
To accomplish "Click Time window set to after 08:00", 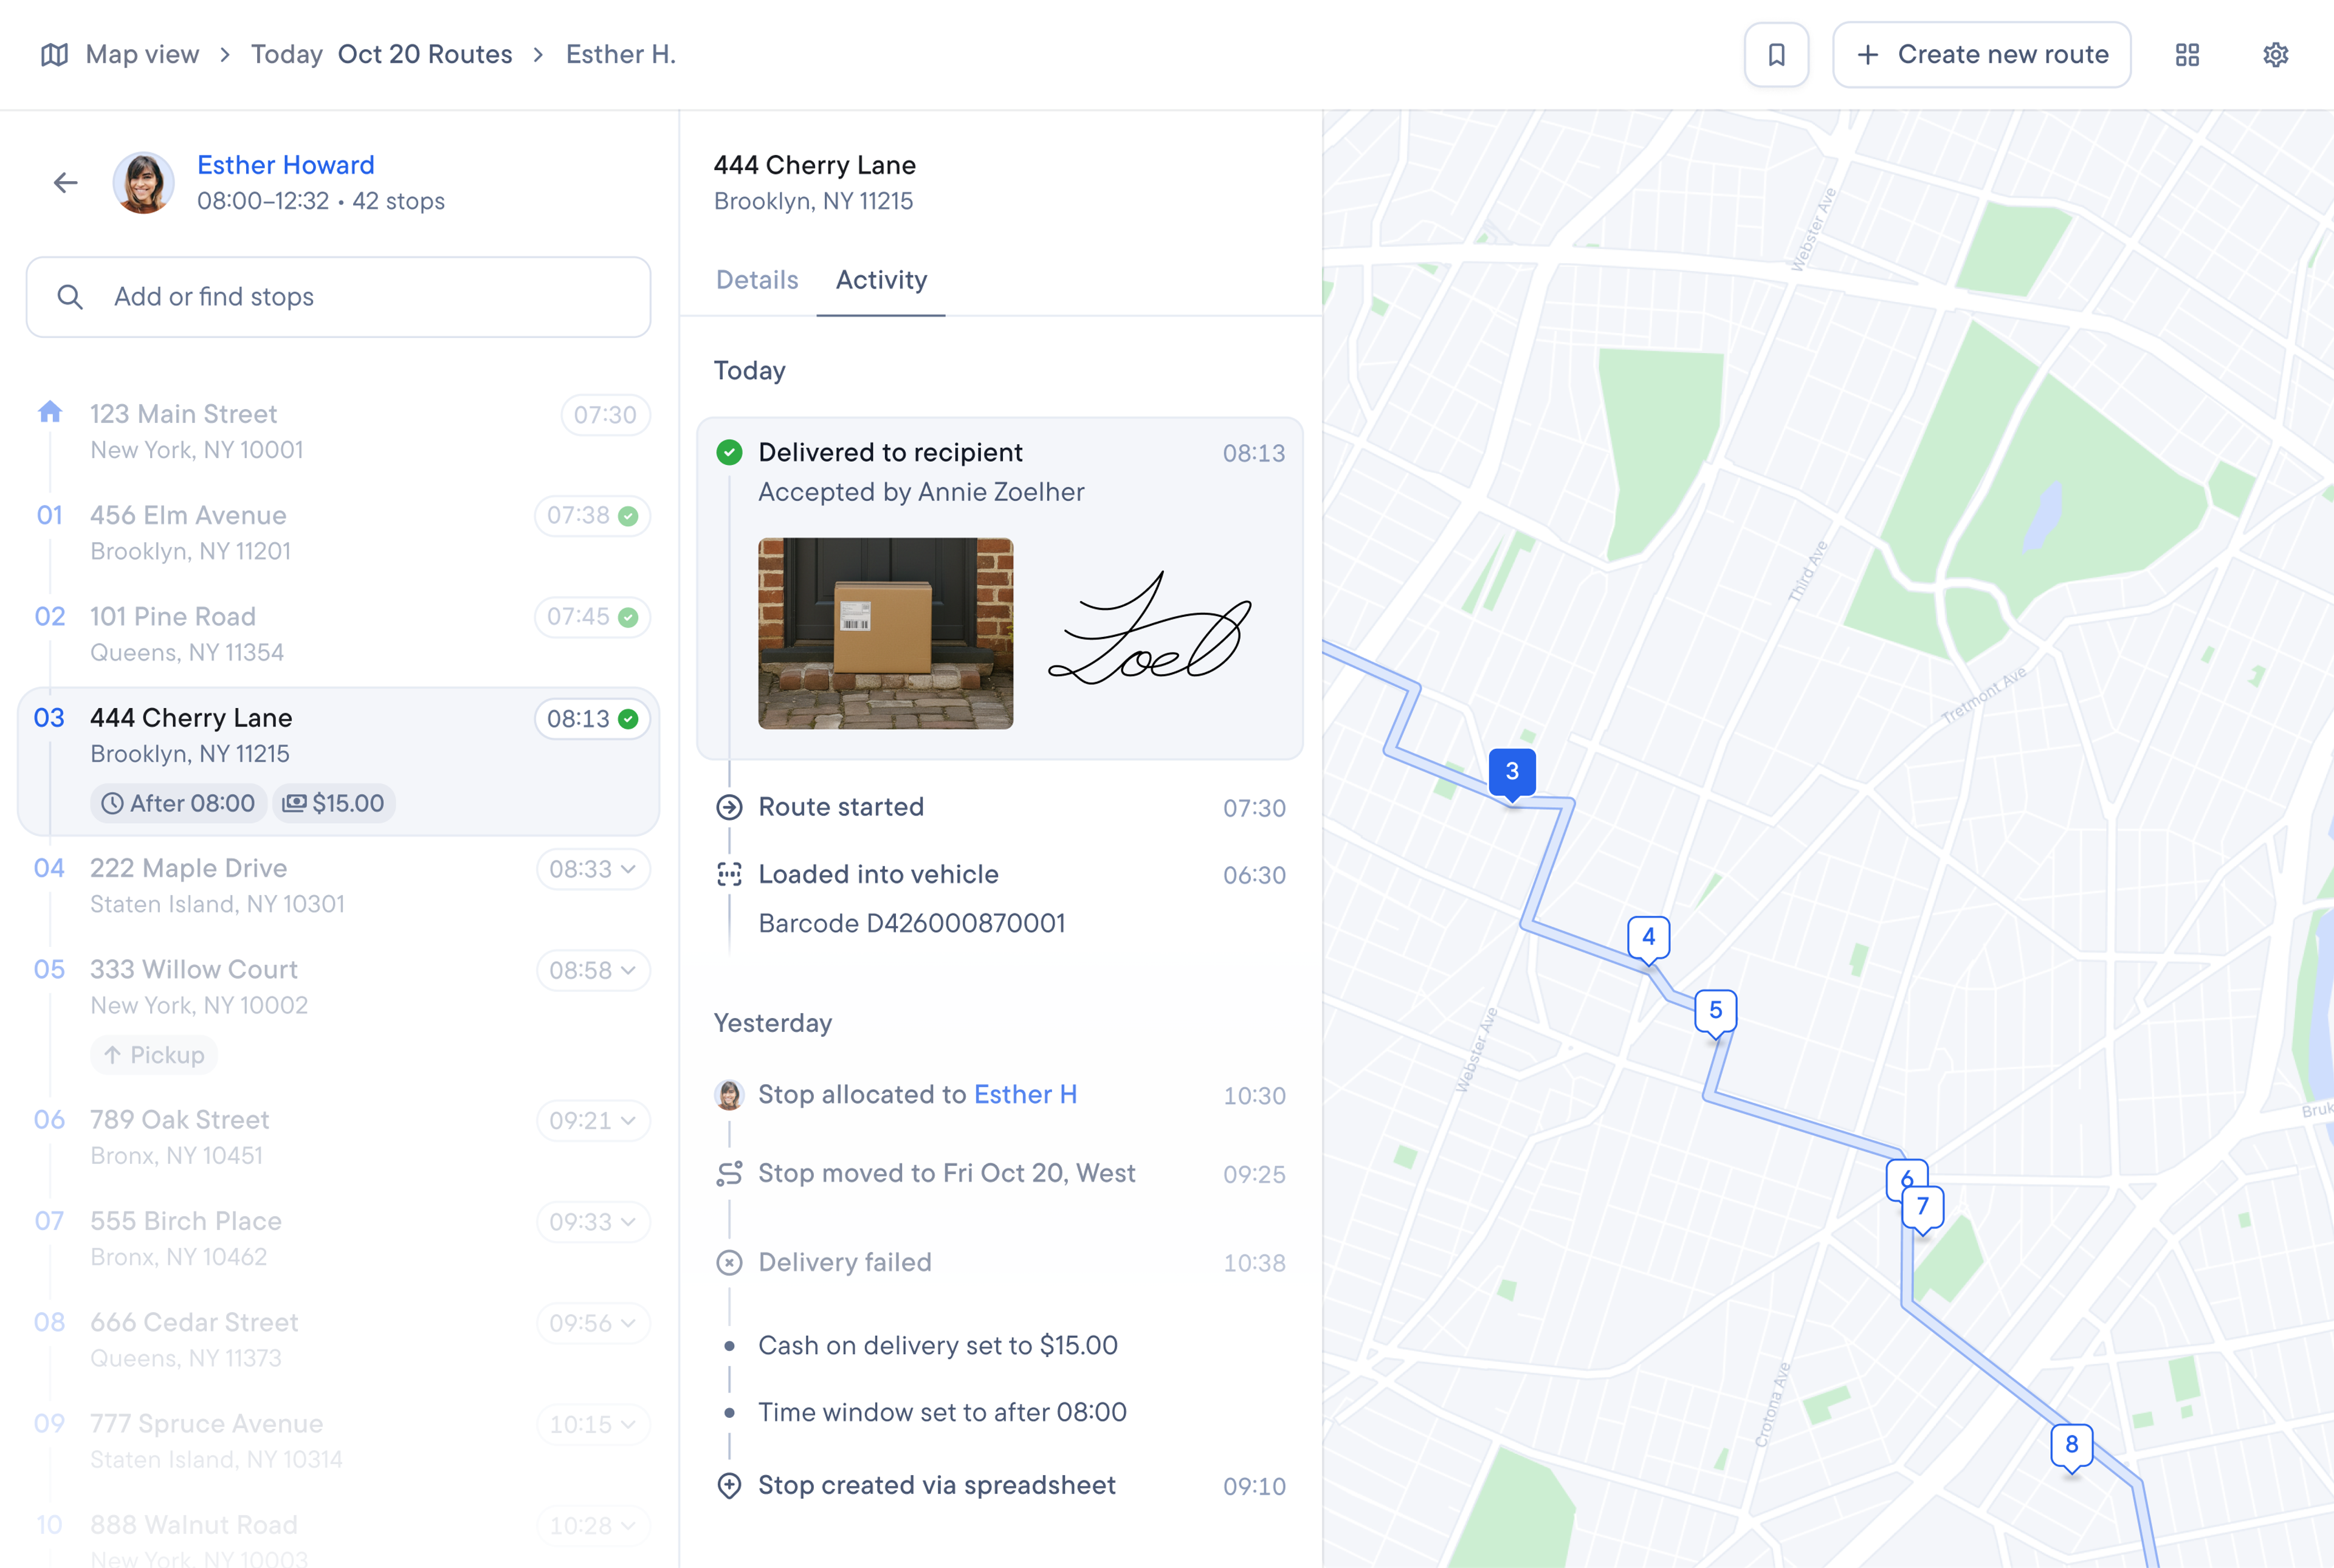I will coord(942,1412).
